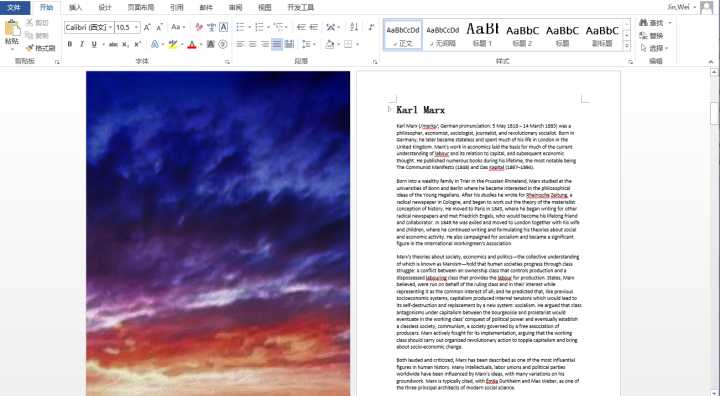Toggle Italic formatting
720x396 pixels.
(x=82, y=44)
